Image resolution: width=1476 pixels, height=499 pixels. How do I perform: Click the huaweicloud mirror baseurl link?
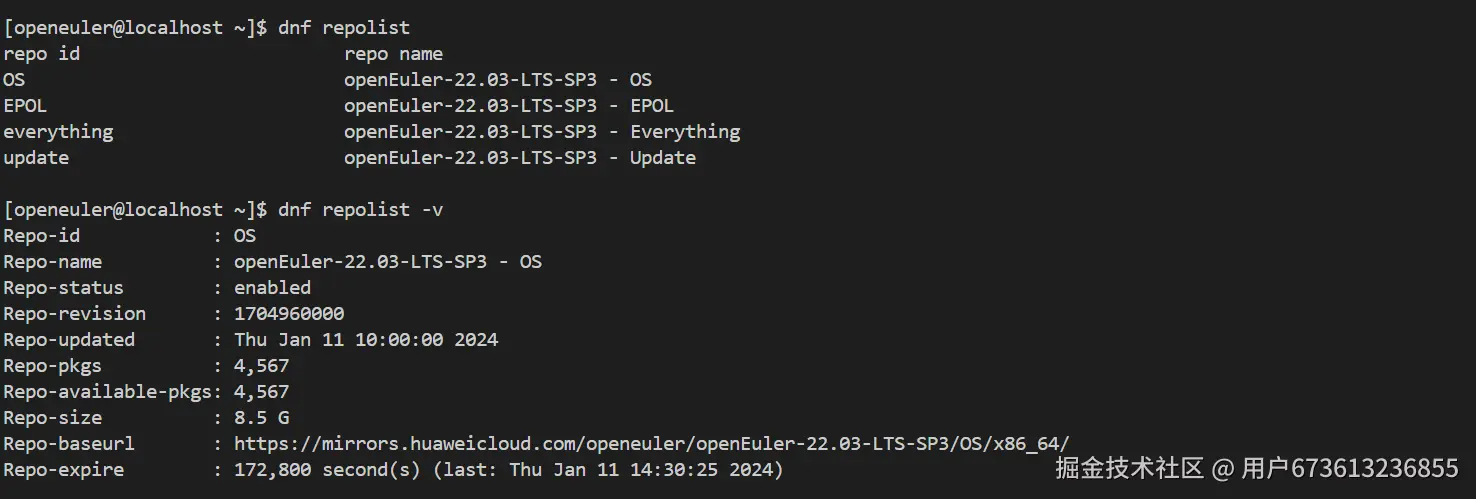(x=651, y=443)
